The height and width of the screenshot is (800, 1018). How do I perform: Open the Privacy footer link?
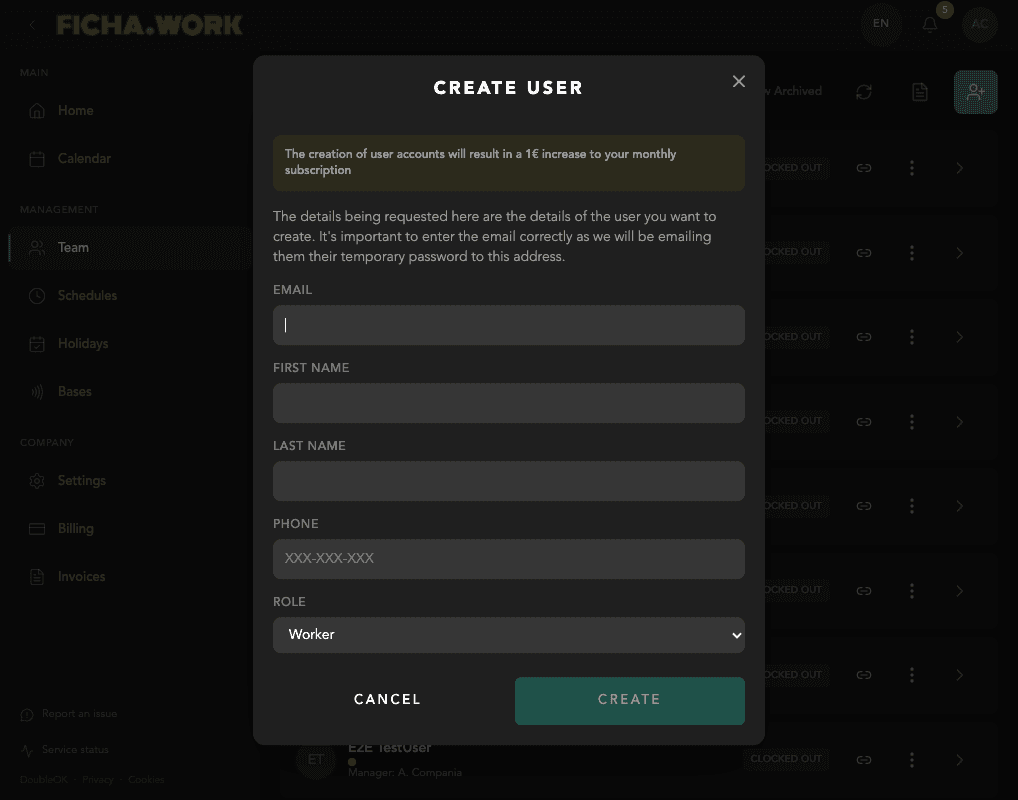click(97, 779)
